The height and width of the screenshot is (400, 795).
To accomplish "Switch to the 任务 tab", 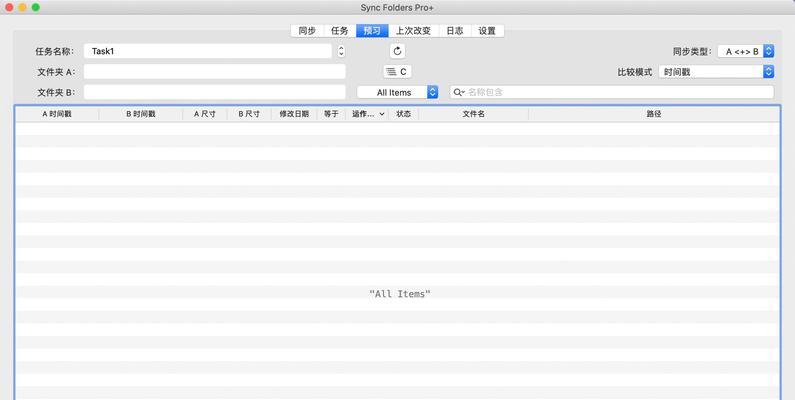I will tap(340, 31).
